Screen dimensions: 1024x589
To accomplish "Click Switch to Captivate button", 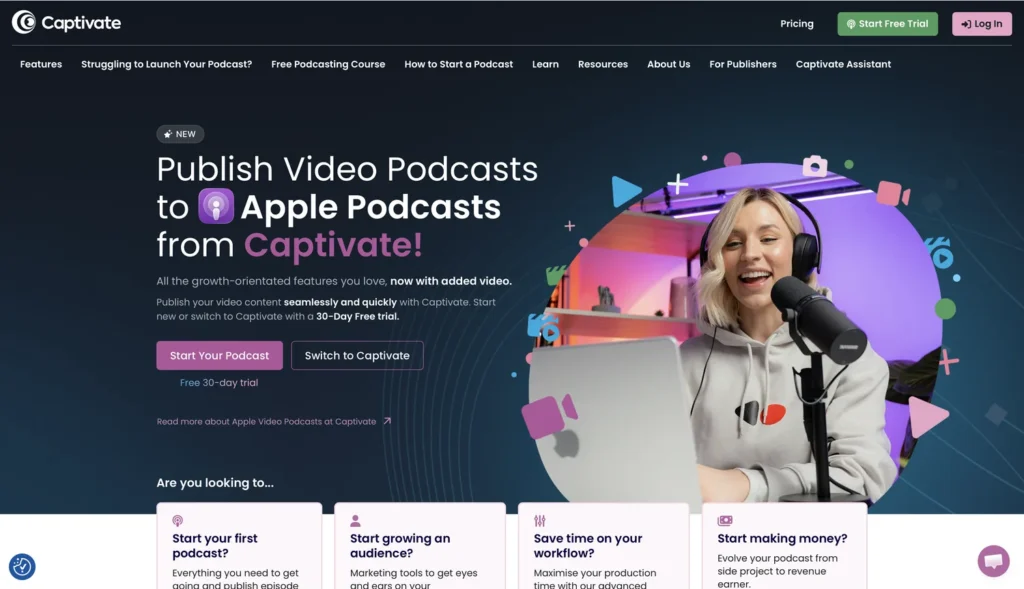I will 357,355.
